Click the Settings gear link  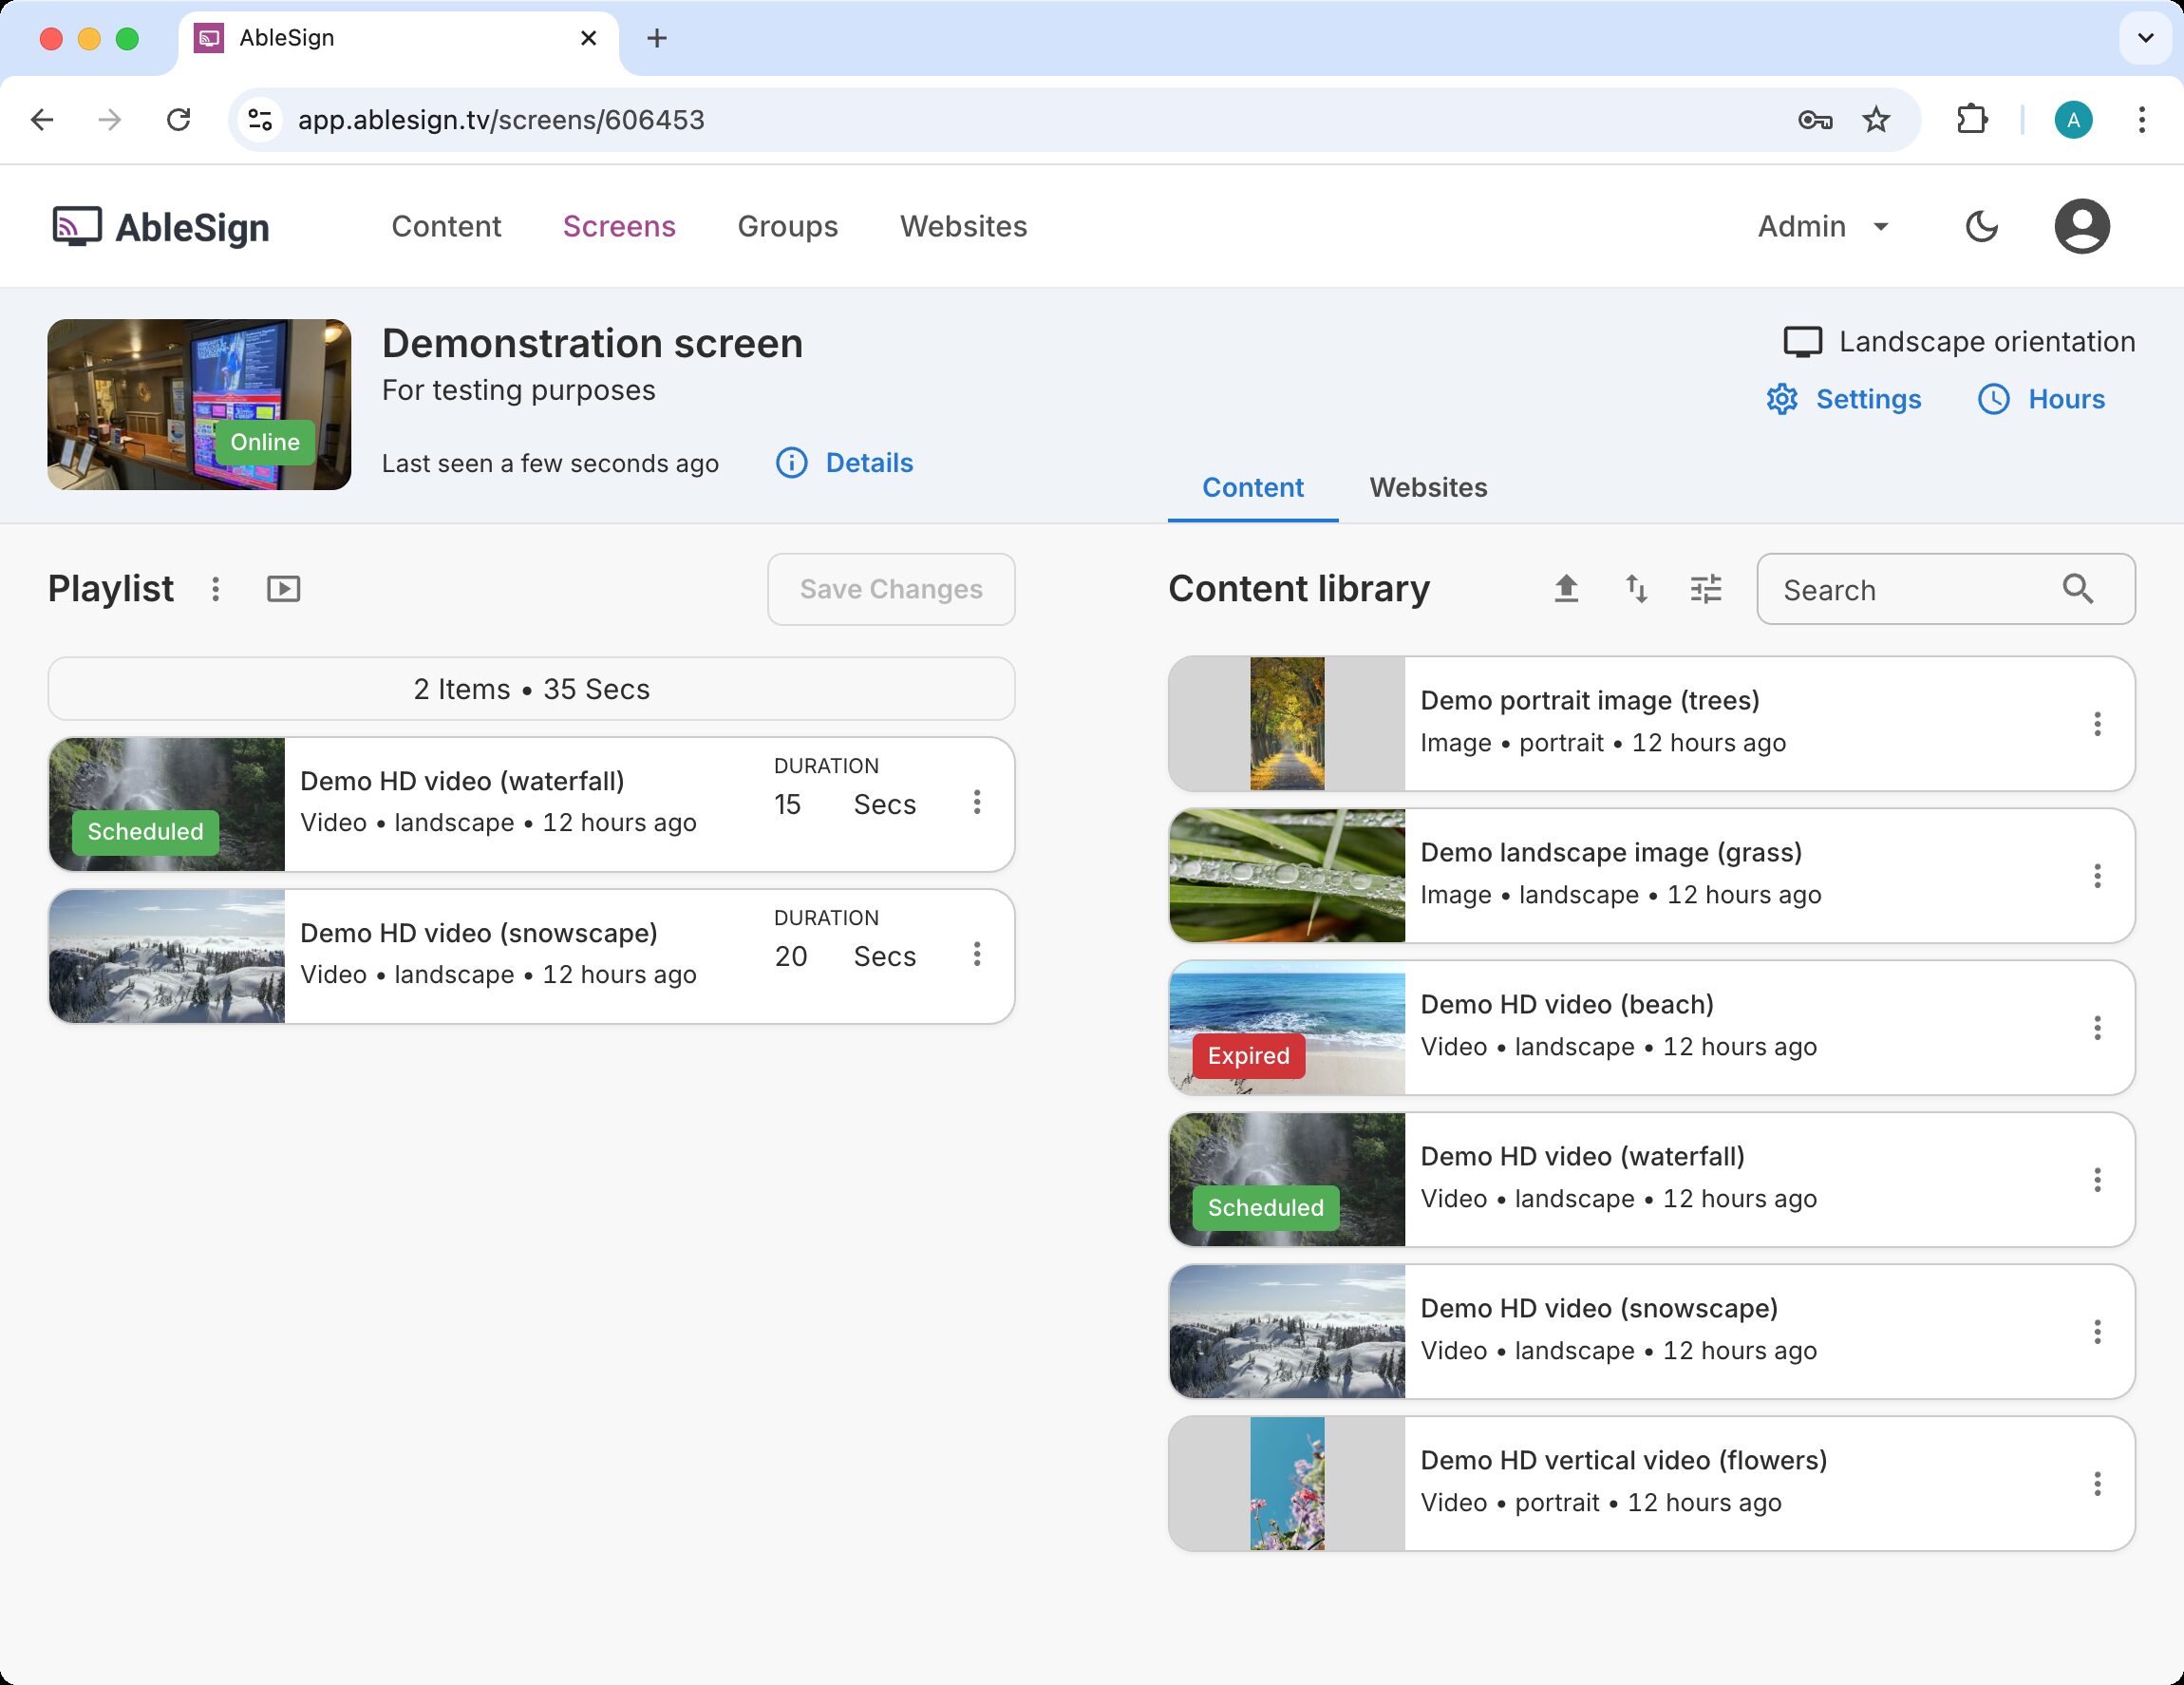tap(1844, 399)
